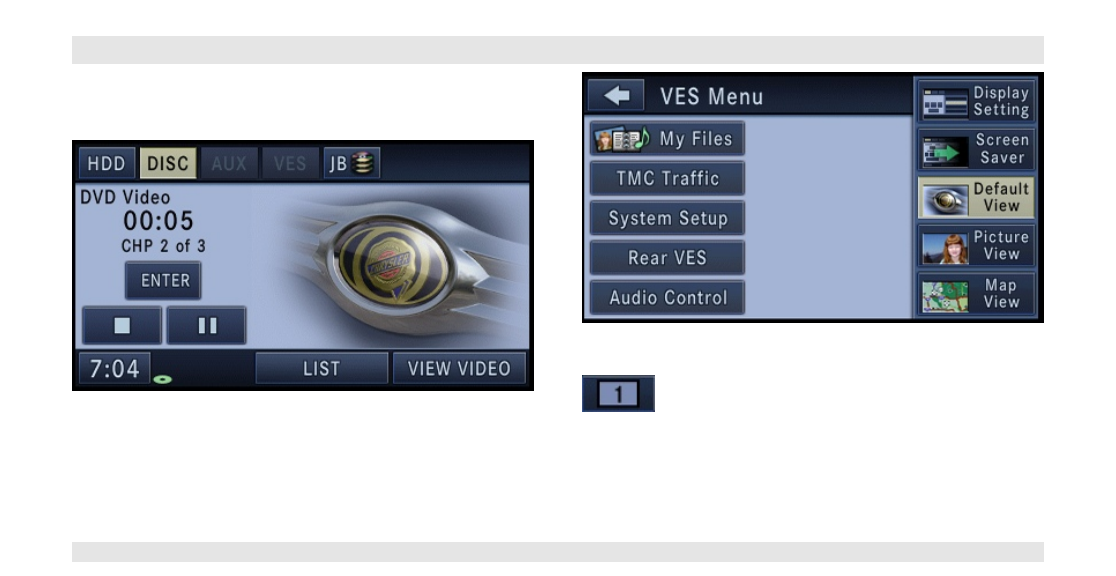
Task: Open My Files
Action: (x=667, y=138)
